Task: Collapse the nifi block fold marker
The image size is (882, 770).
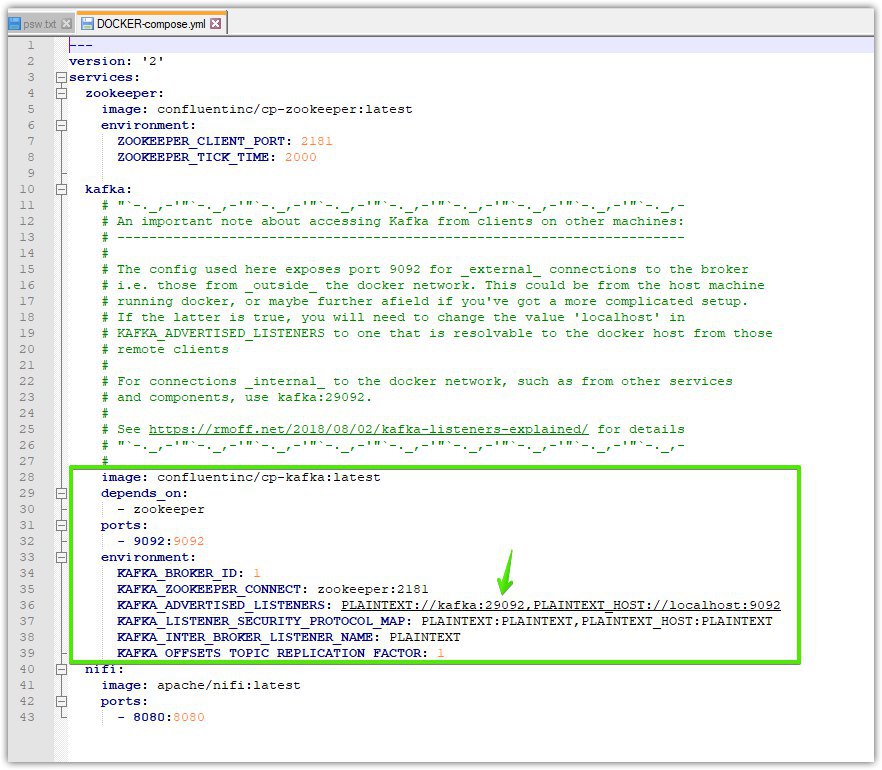Action: click(62, 670)
